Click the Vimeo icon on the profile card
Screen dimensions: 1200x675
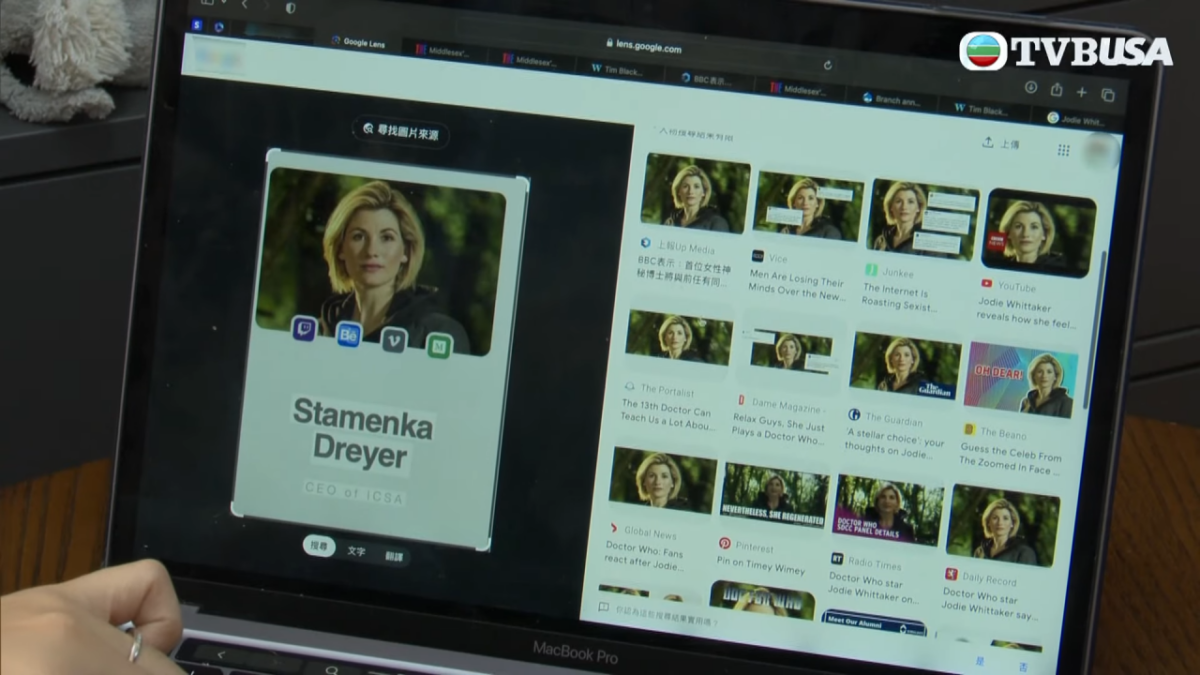point(394,340)
